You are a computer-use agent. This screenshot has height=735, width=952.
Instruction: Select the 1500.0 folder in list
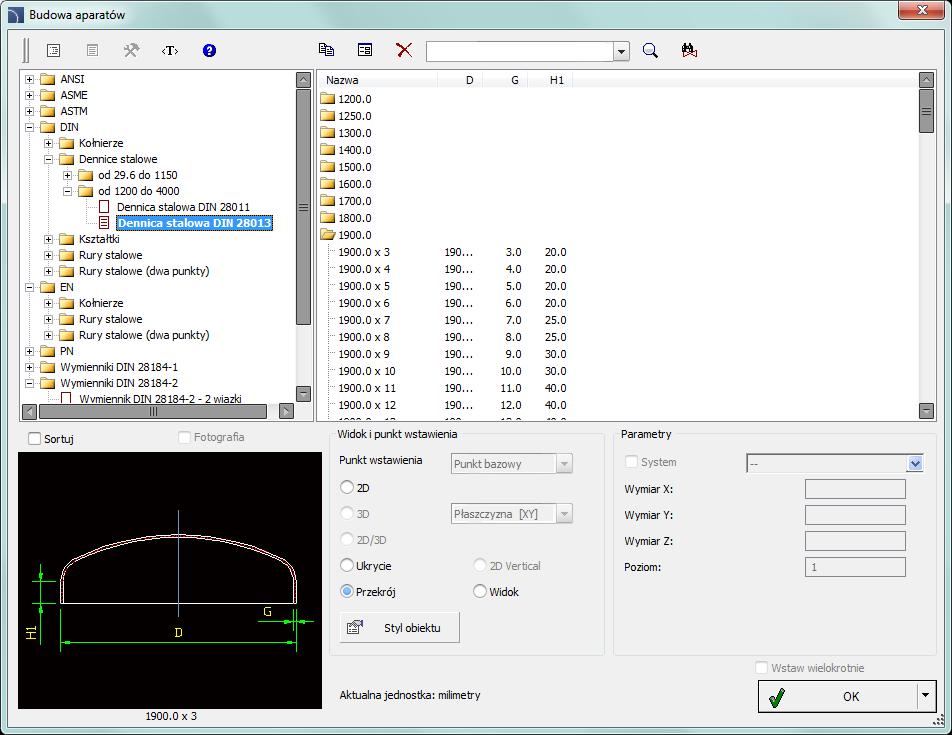point(346,167)
